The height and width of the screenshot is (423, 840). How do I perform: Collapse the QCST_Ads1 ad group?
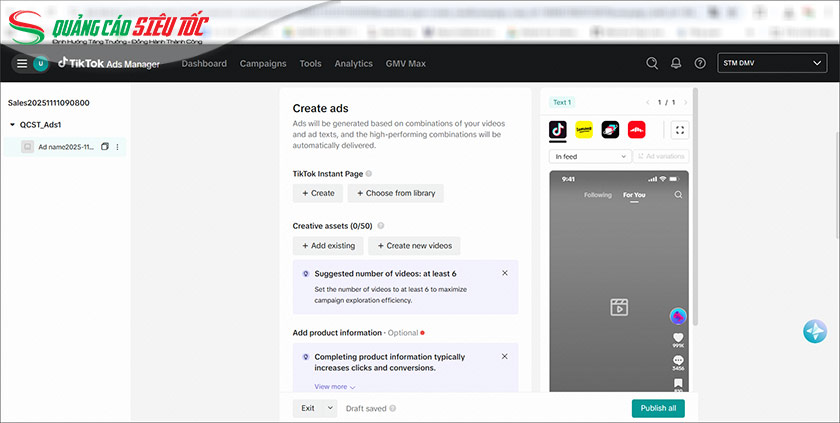pyautogui.click(x=11, y=125)
